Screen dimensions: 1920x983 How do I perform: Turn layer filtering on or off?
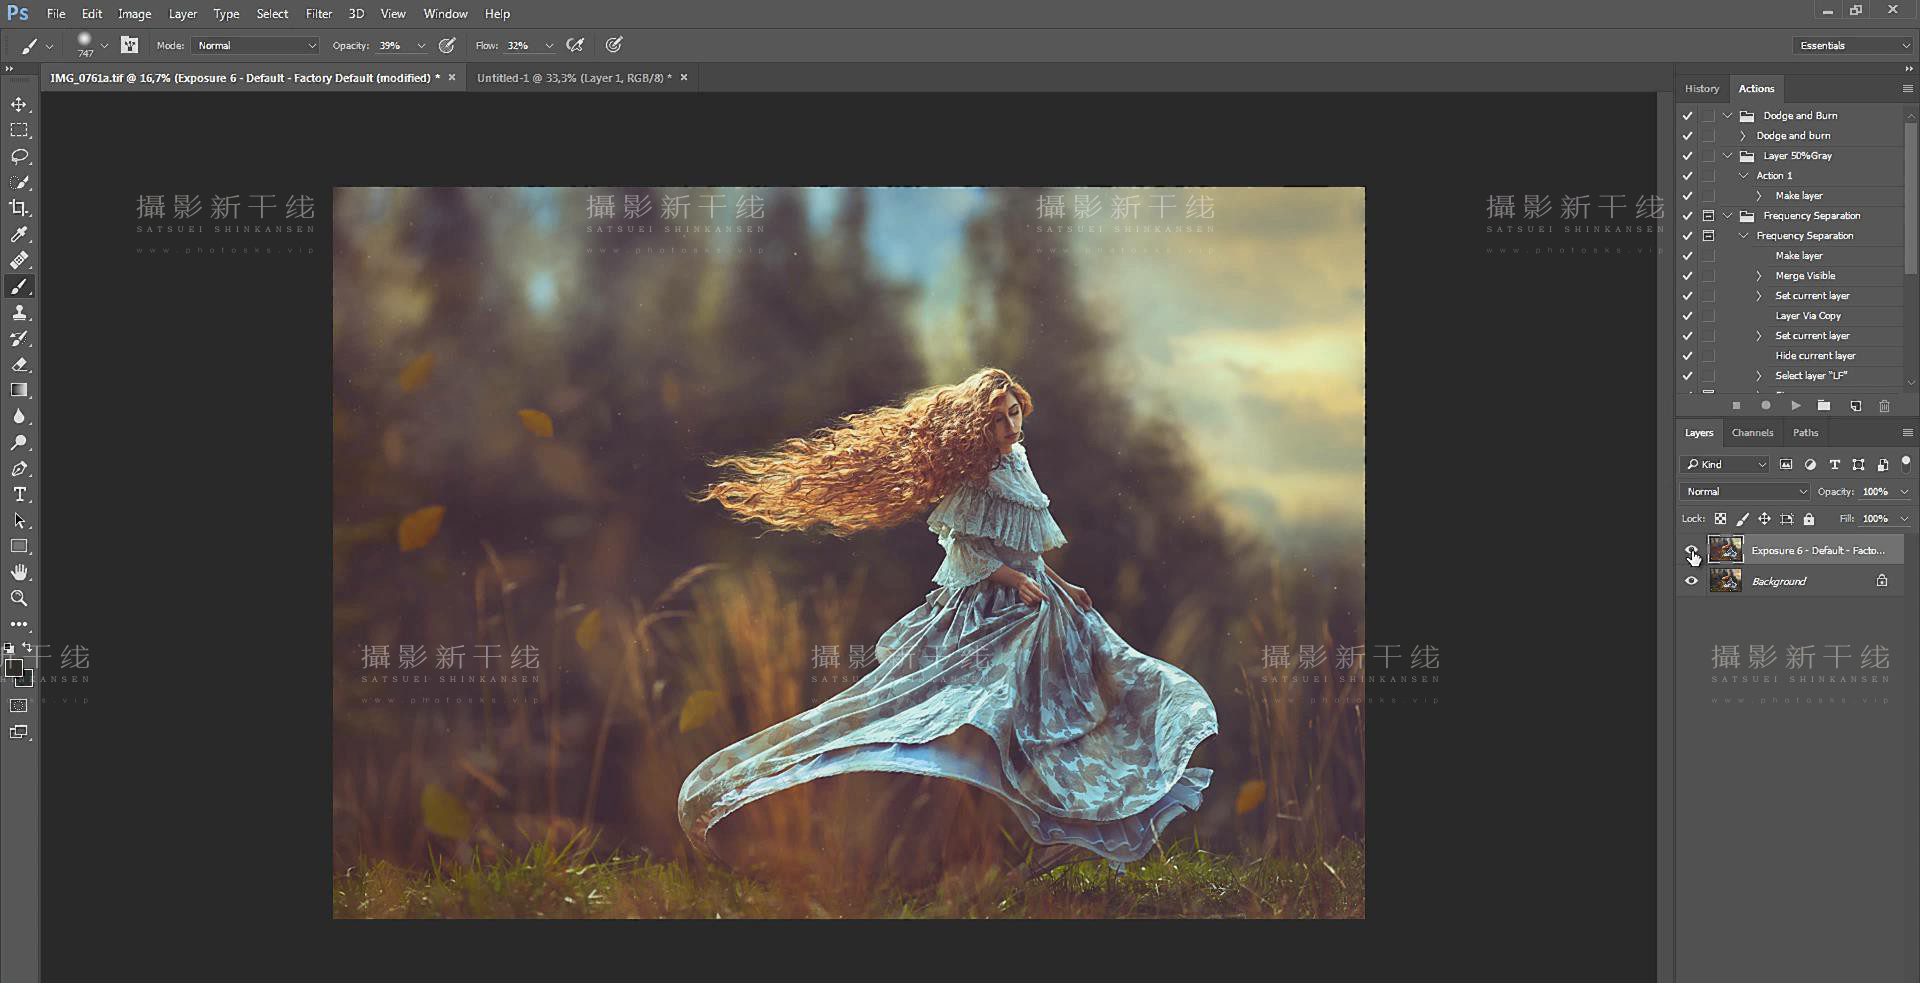click(1906, 463)
